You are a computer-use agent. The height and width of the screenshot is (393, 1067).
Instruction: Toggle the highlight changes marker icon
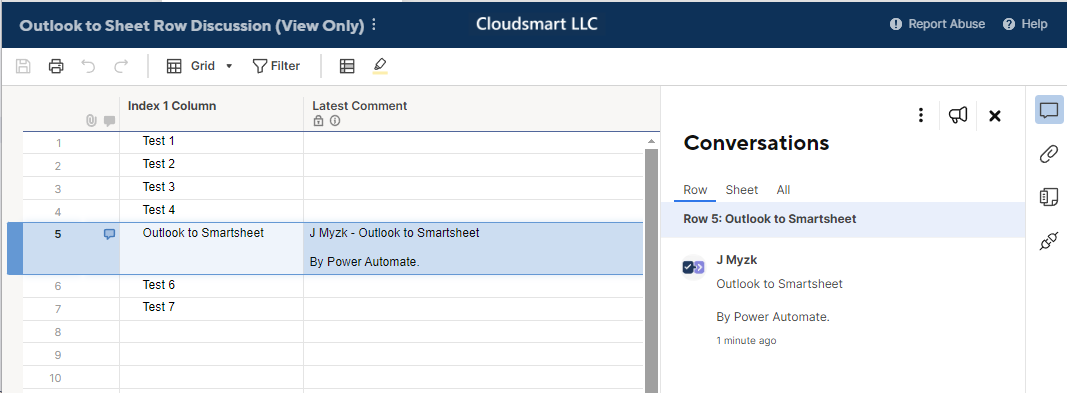(380, 66)
